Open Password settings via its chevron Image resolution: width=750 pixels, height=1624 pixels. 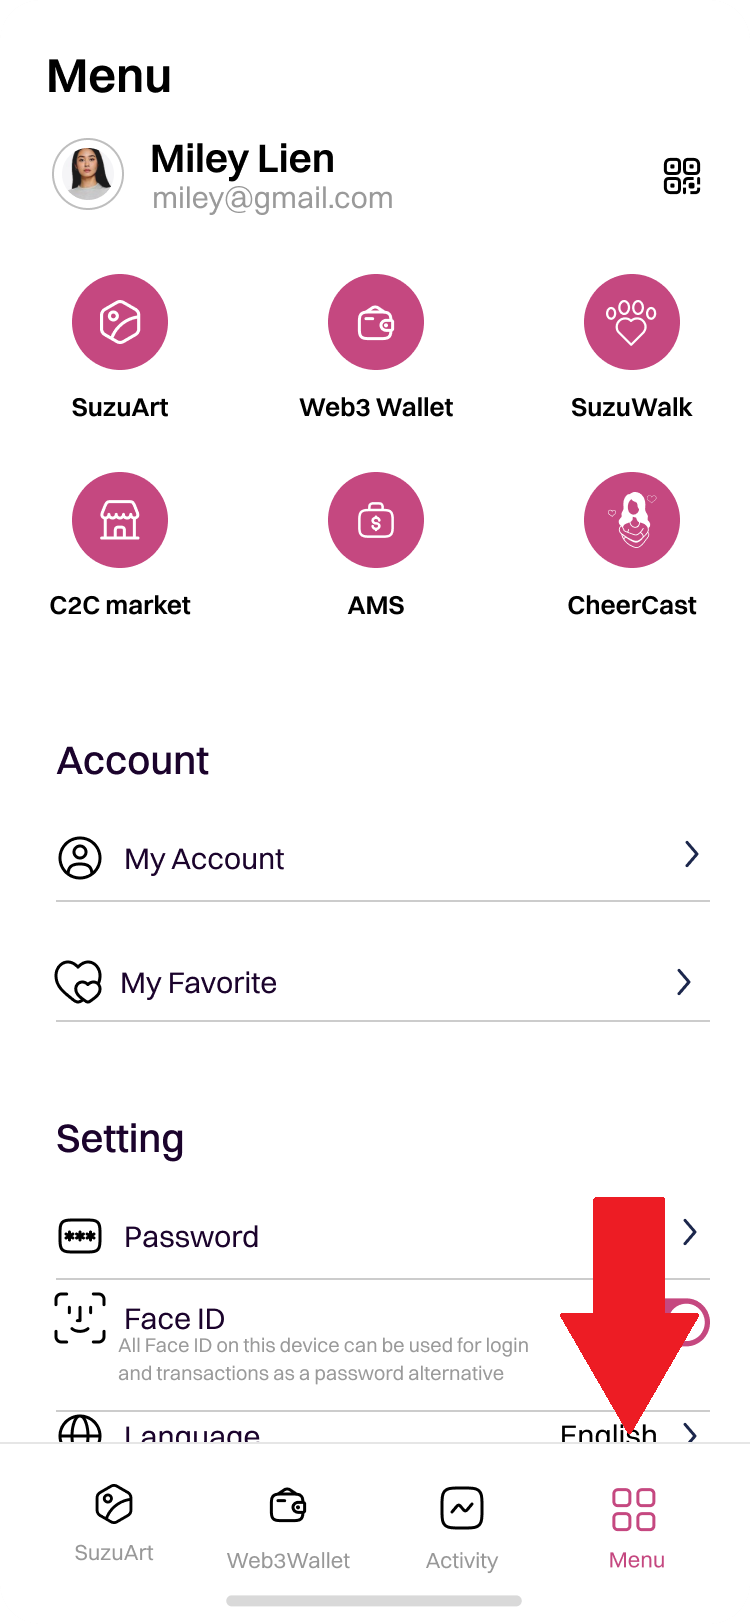[x=689, y=1232]
